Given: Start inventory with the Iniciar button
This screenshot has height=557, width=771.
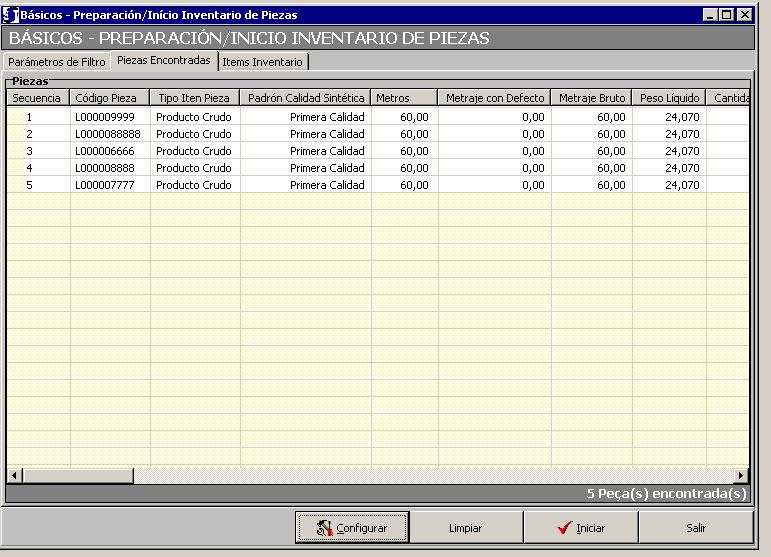Looking at the screenshot, I should (x=580, y=528).
